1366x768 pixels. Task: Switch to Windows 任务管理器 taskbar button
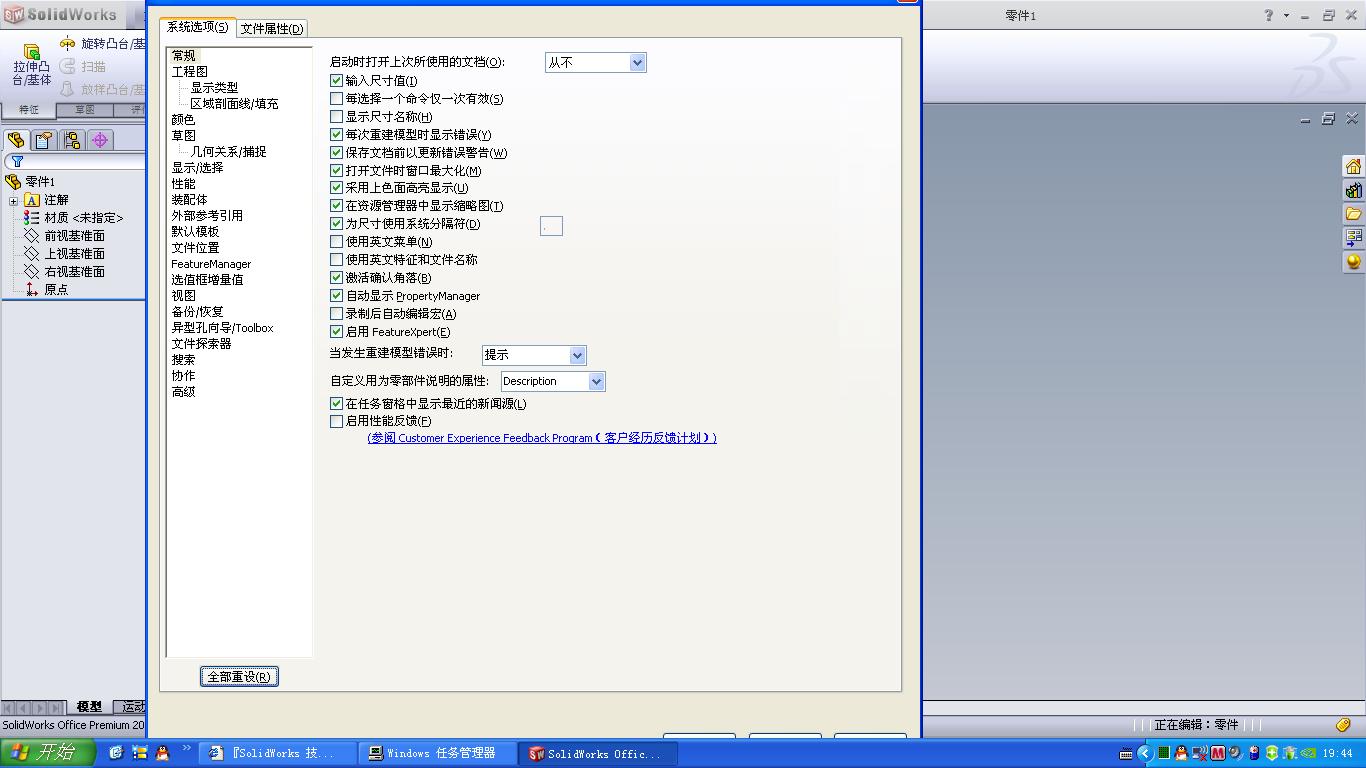[439, 753]
